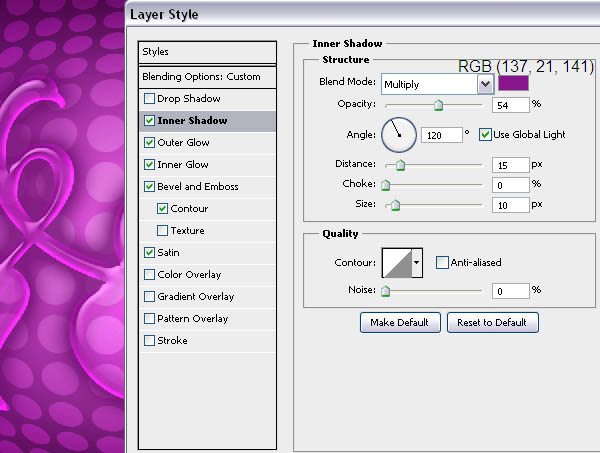Open the purple shadow color swatch
600x453 pixels.
pyautogui.click(x=514, y=85)
